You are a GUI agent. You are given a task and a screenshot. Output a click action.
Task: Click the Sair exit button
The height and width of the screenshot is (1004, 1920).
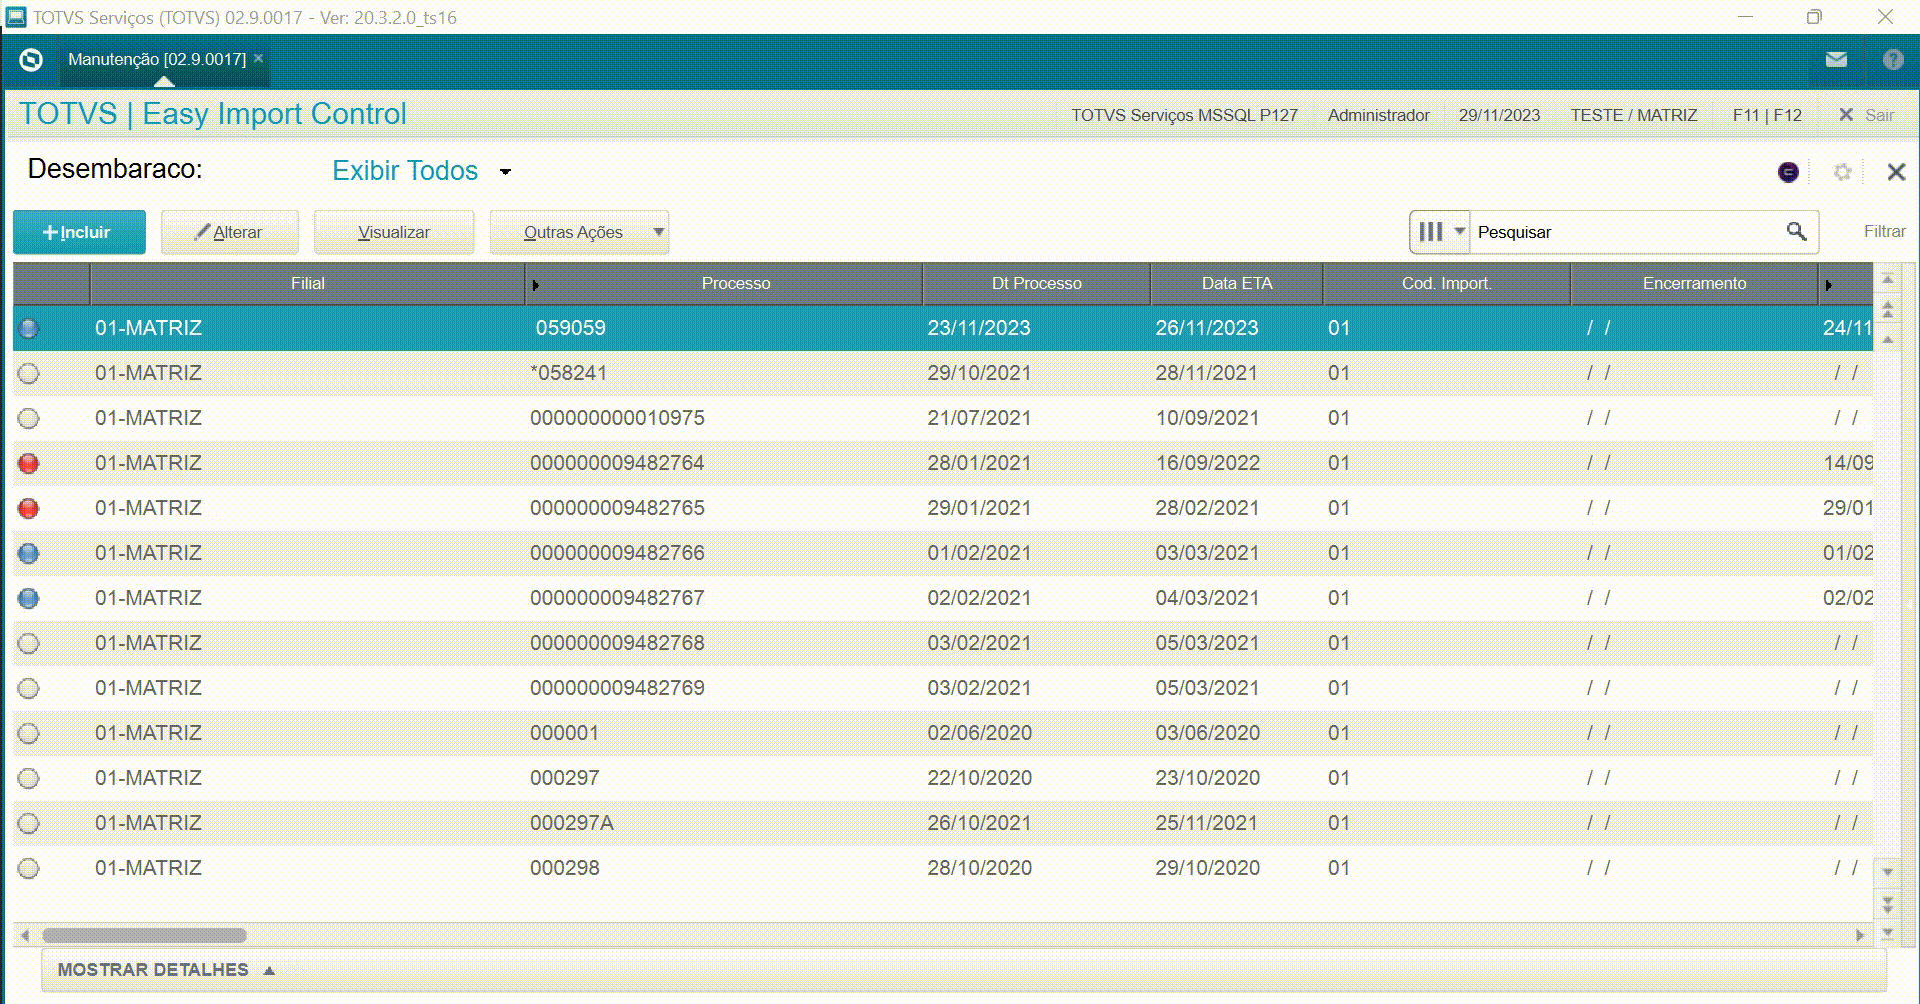pos(1867,115)
